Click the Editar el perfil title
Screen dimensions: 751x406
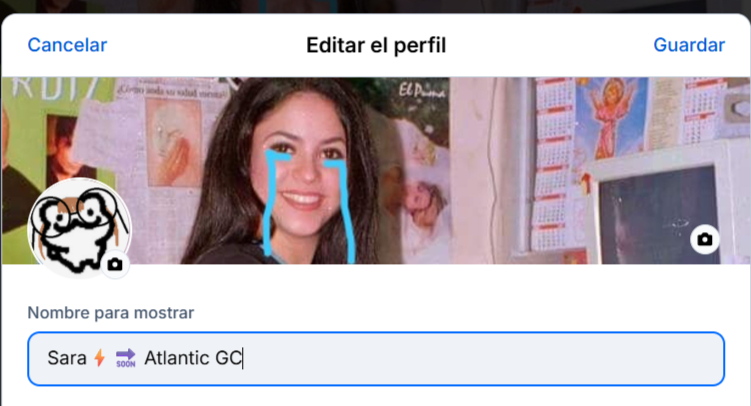coord(376,45)
